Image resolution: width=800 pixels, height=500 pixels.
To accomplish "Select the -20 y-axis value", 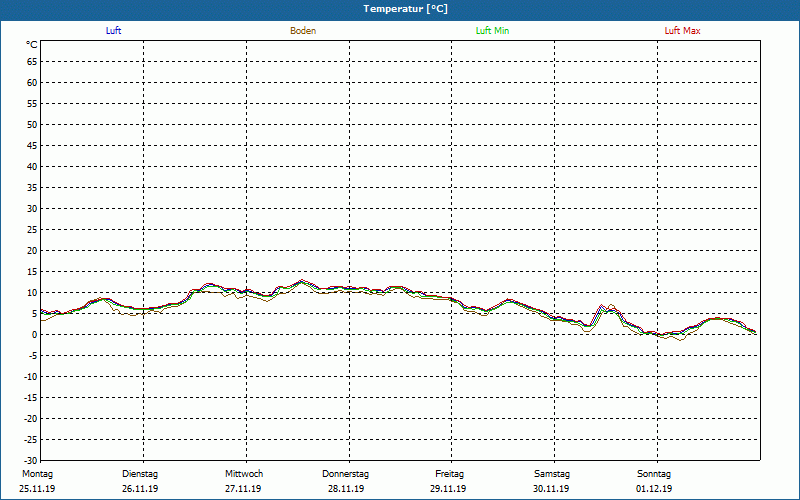I will tap(31, 418).
